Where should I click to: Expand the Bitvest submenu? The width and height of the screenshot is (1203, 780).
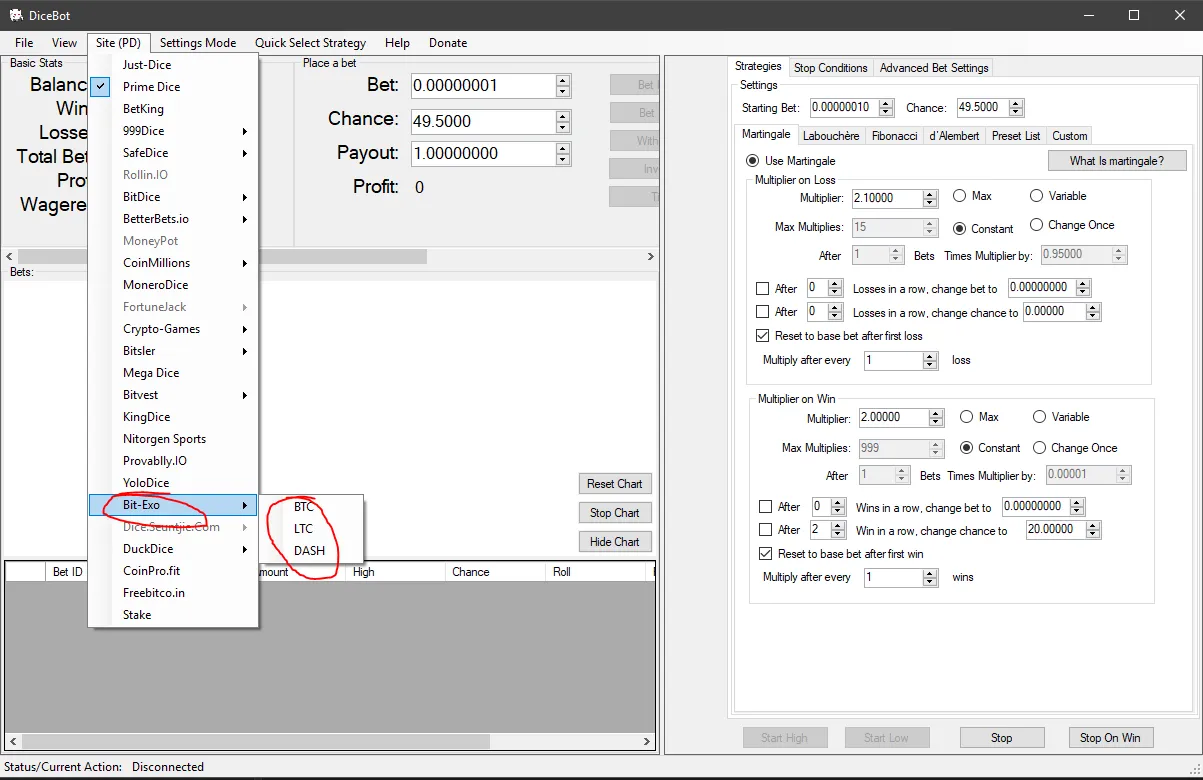click(x=173, y=395)
